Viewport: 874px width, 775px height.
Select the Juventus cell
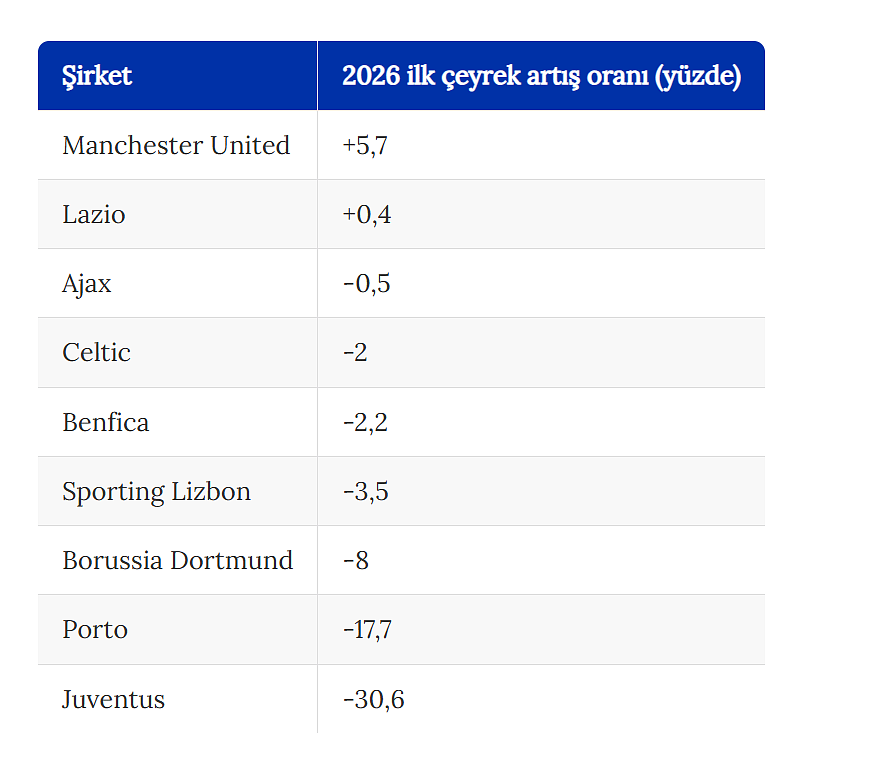tap(113, 699)
